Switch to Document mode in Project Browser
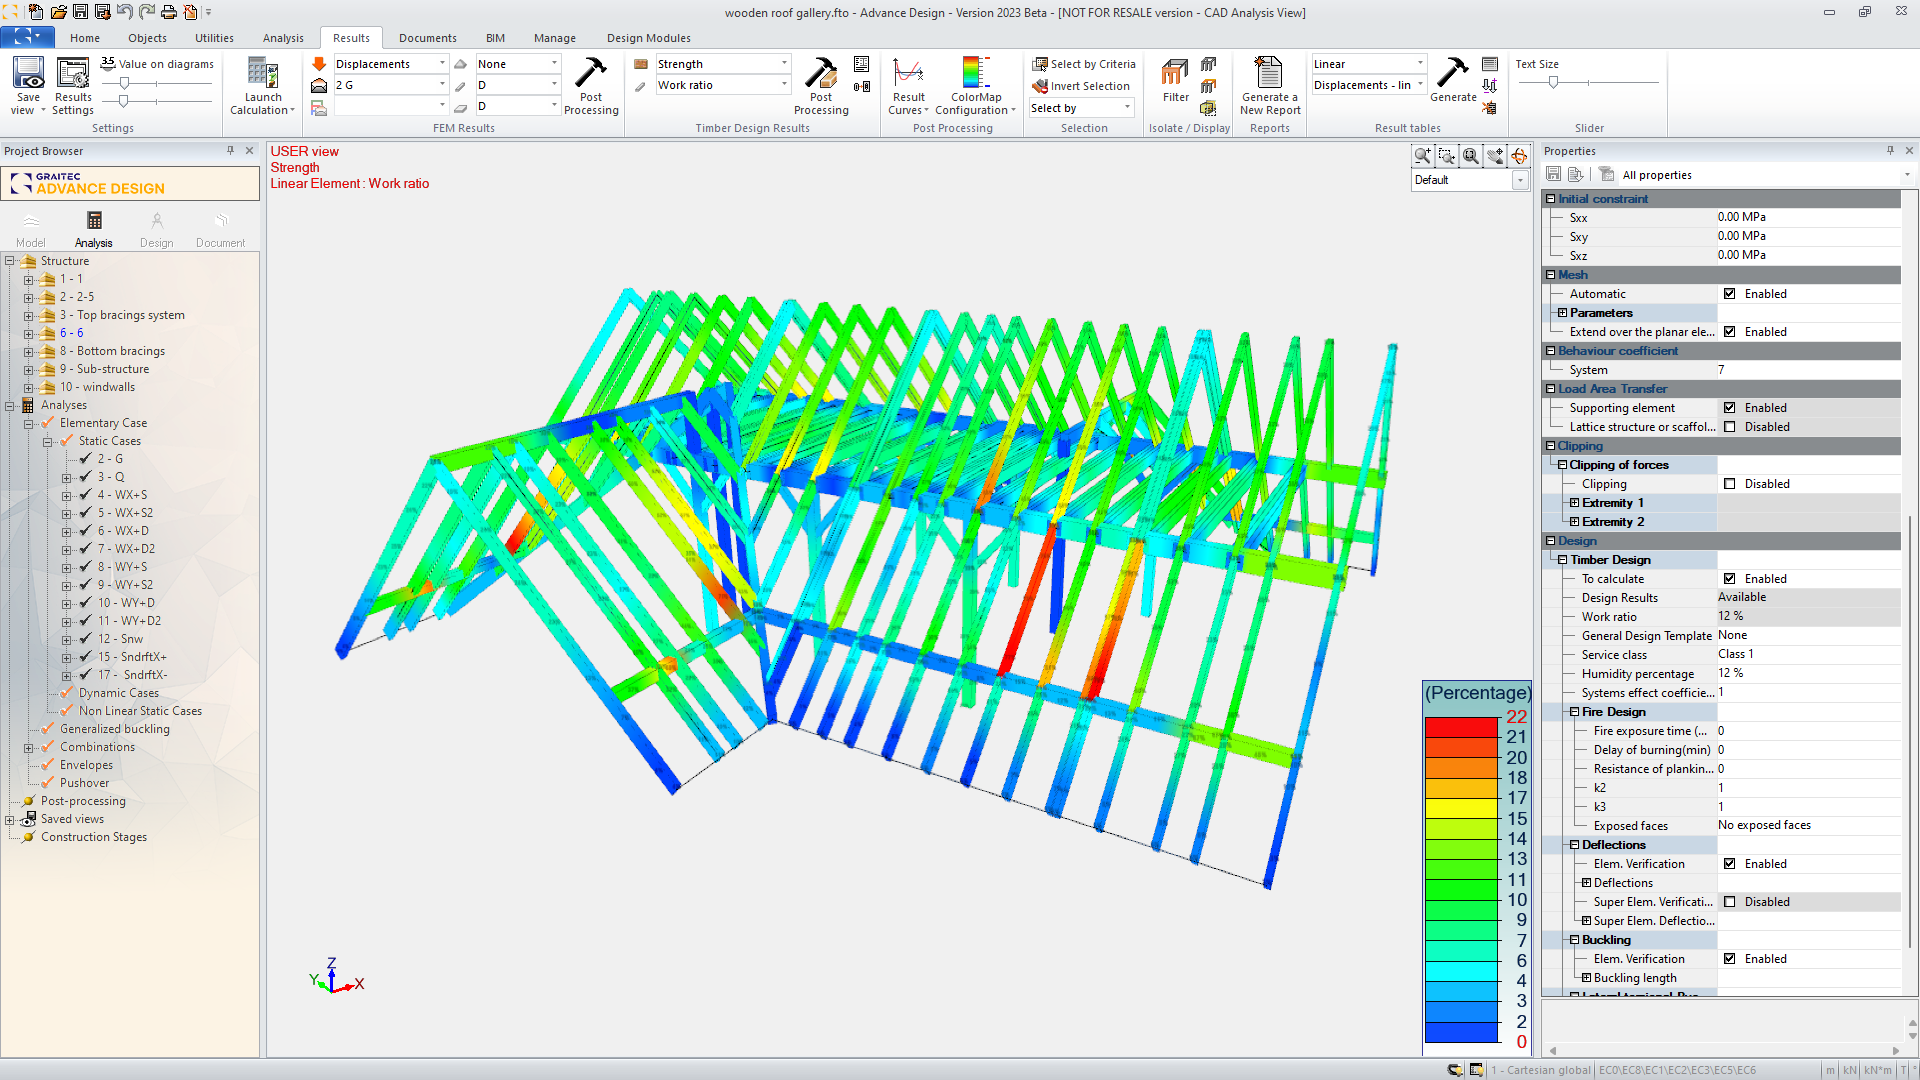Screen dimensions: 1920x1080 (x=221, y=229)
